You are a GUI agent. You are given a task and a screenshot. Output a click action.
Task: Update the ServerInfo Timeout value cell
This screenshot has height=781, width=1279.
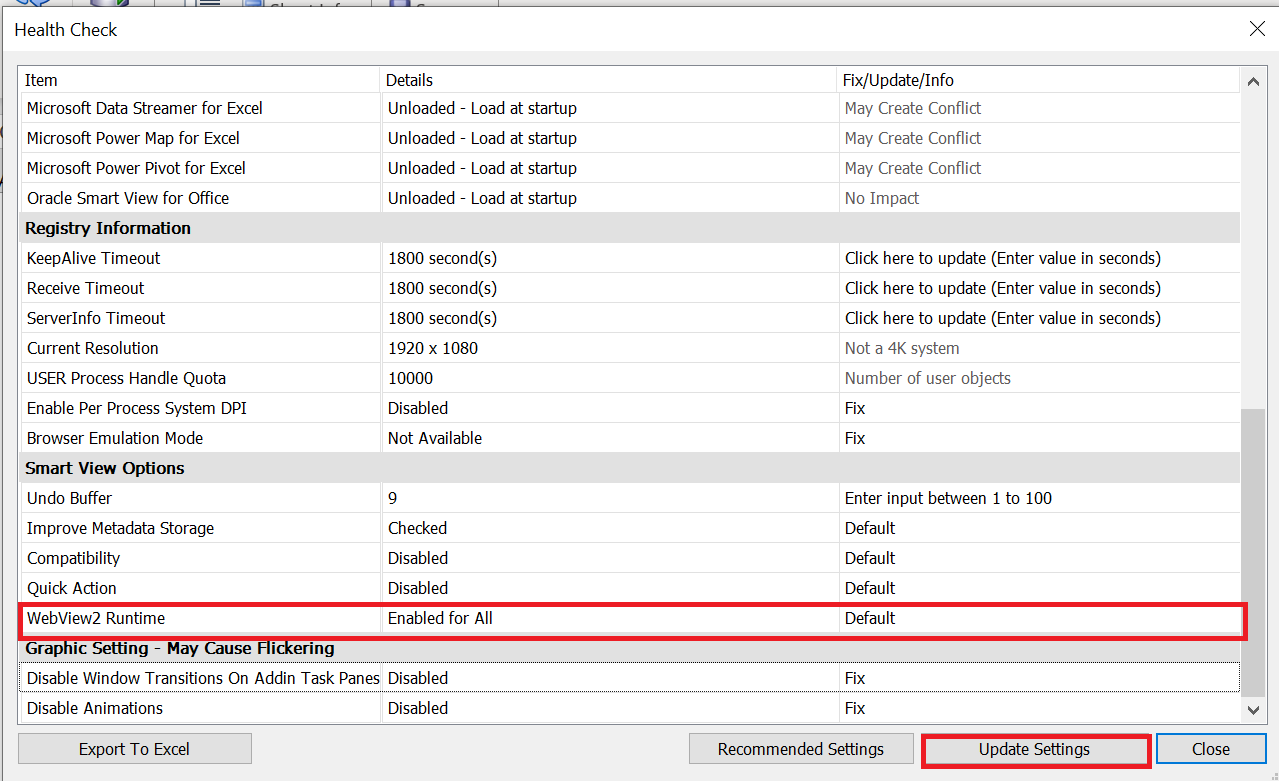pos(1002,318)
